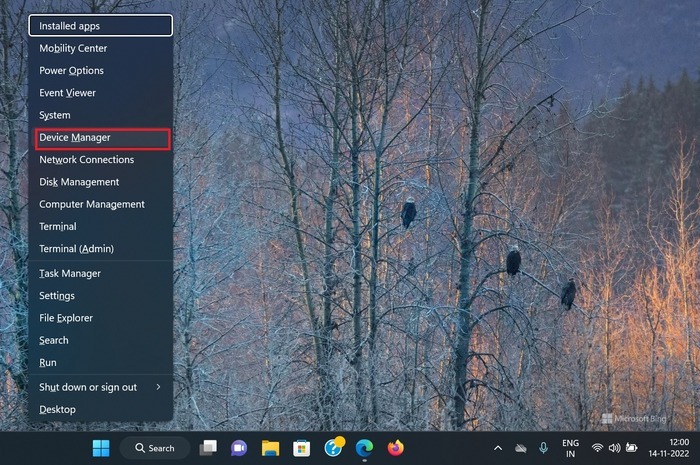Choose Search in the power menu
This screenshot has height=465, width=700.
pyautogui.click(x=100, y=340)
